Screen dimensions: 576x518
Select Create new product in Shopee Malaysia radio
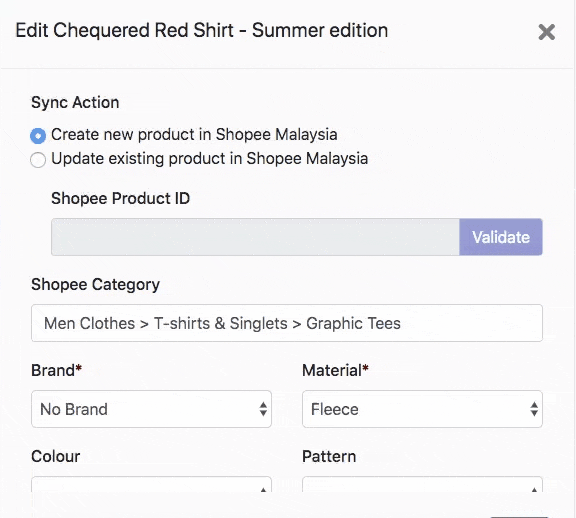[38, 136]
